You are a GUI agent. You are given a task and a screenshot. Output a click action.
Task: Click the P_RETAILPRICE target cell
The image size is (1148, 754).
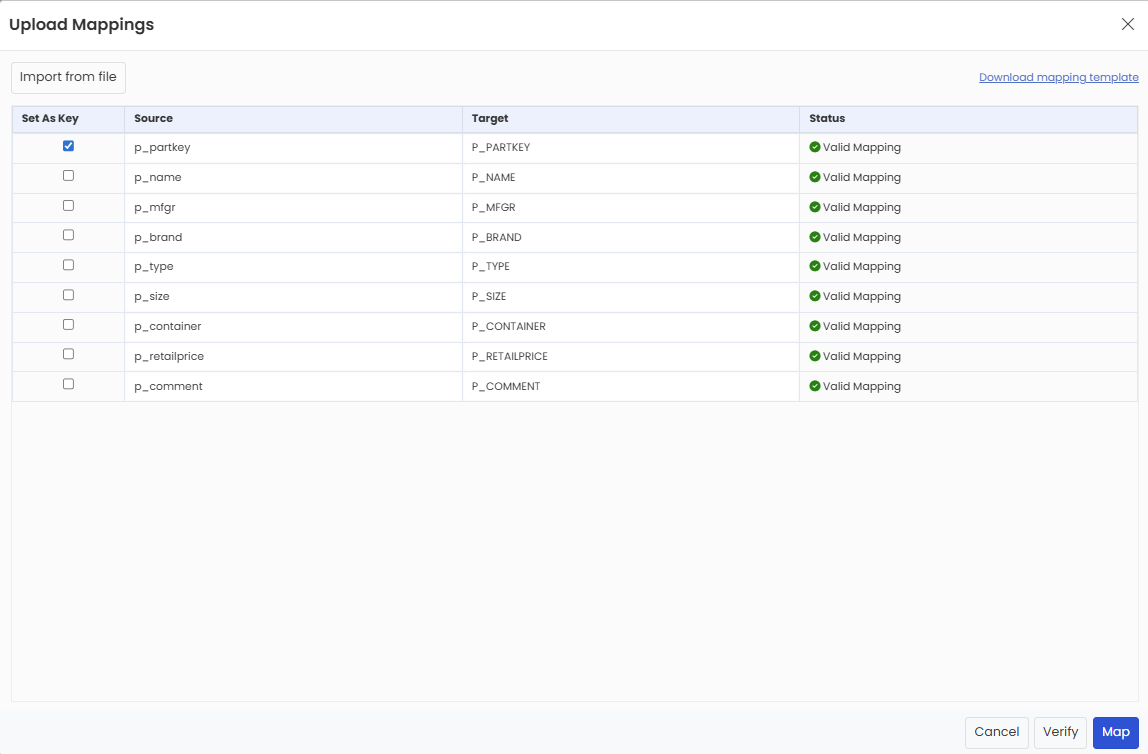[x=631, y=357]
